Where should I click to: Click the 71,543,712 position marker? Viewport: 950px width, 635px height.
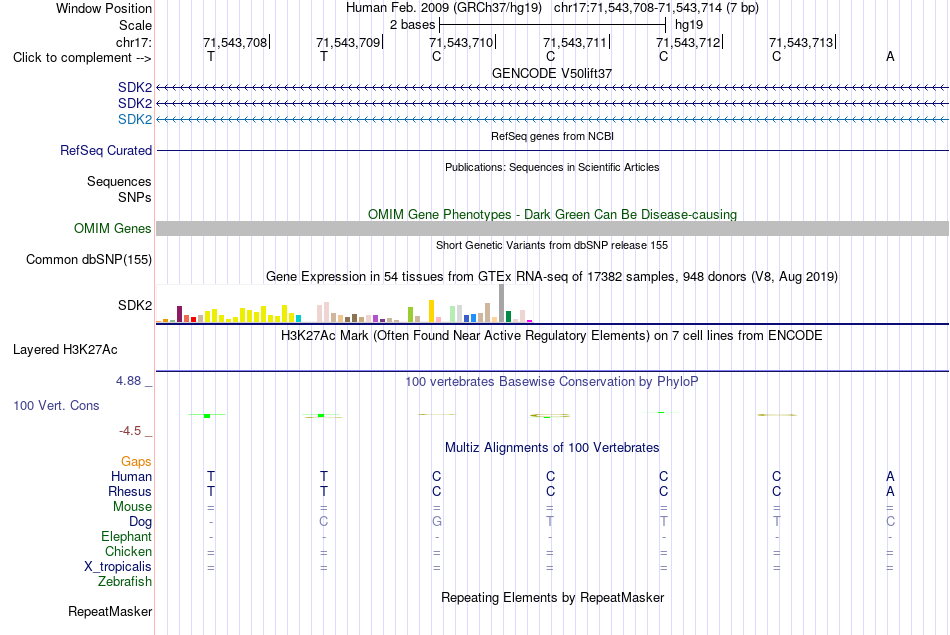tap(688, 42)
